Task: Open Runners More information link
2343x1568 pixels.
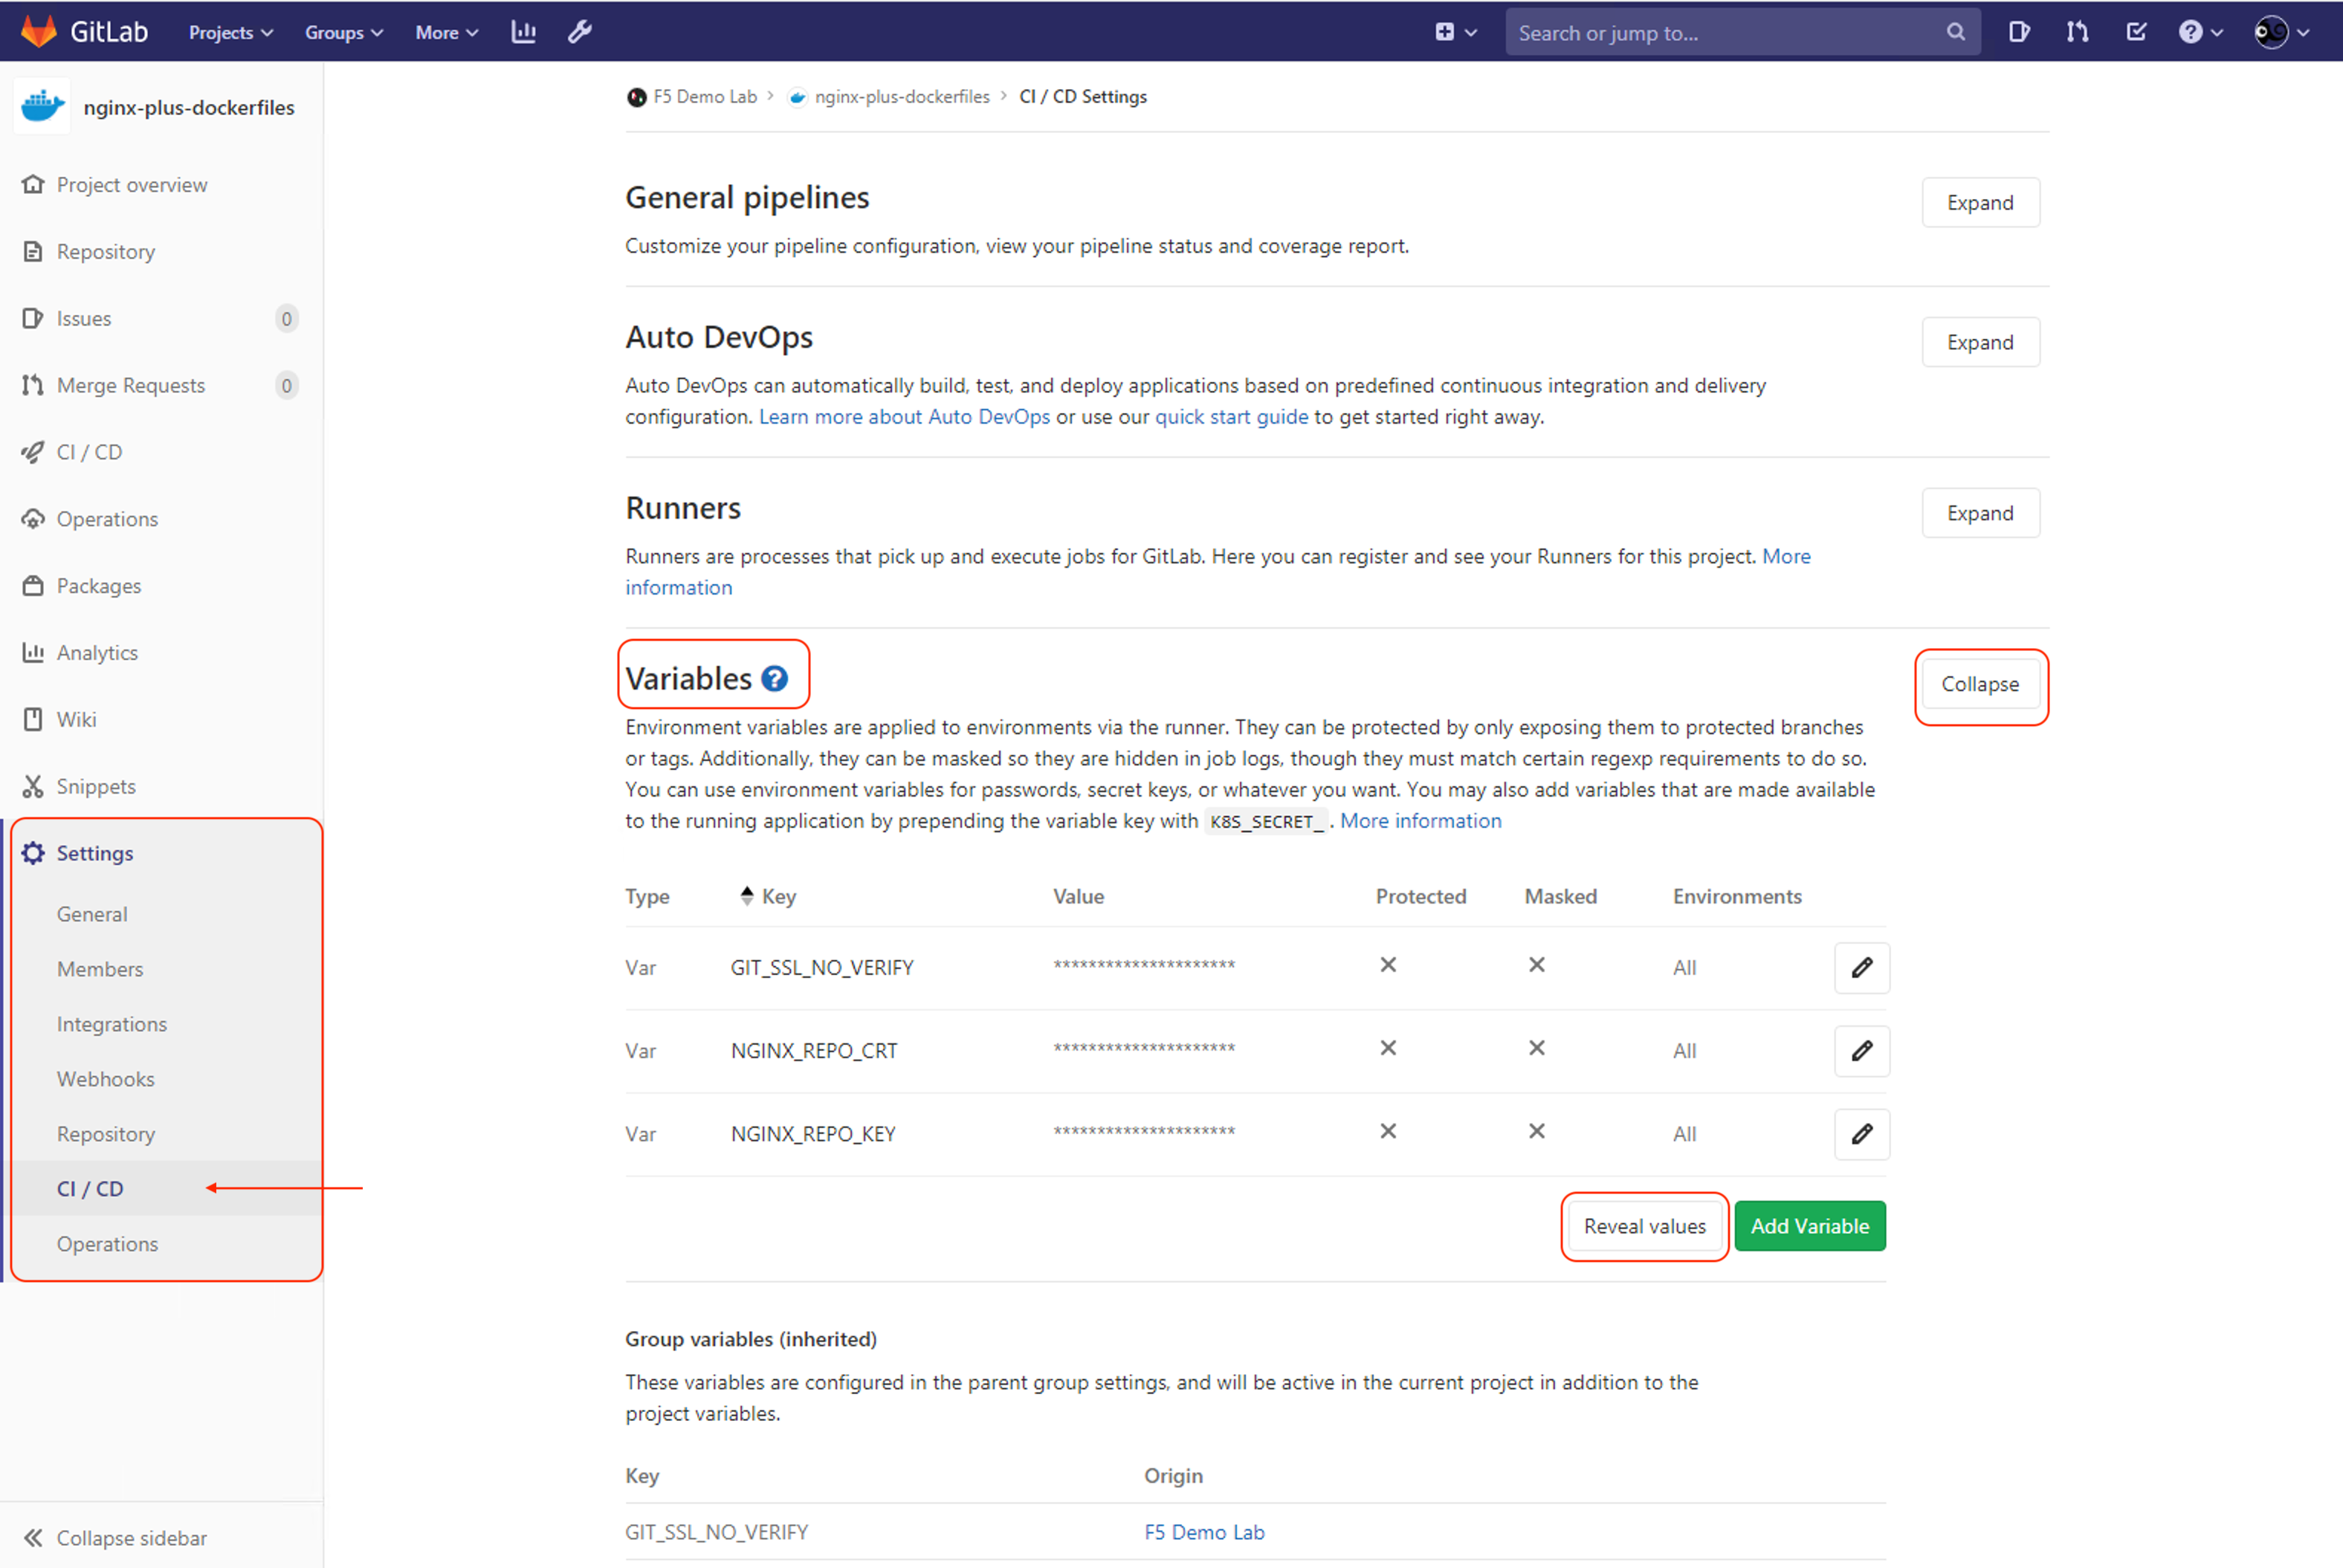Action: click(1786, 556)
